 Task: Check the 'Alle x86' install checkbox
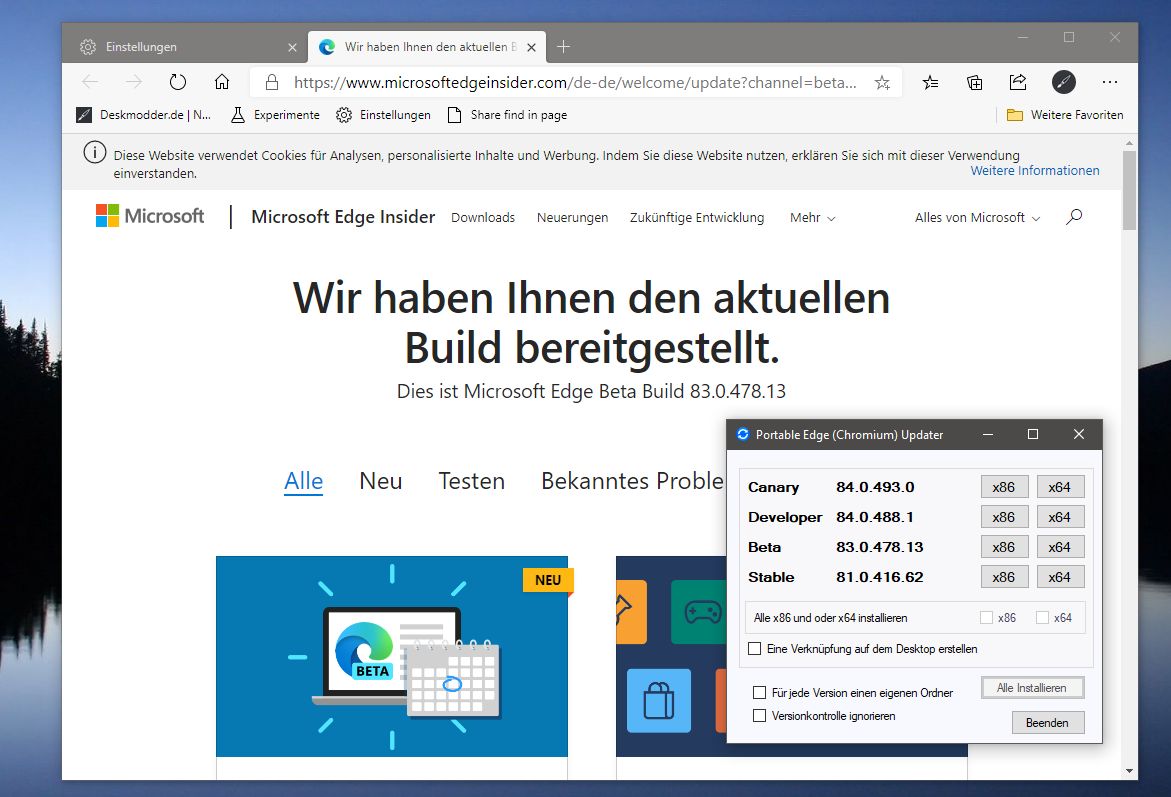click(x=987, y=618)
